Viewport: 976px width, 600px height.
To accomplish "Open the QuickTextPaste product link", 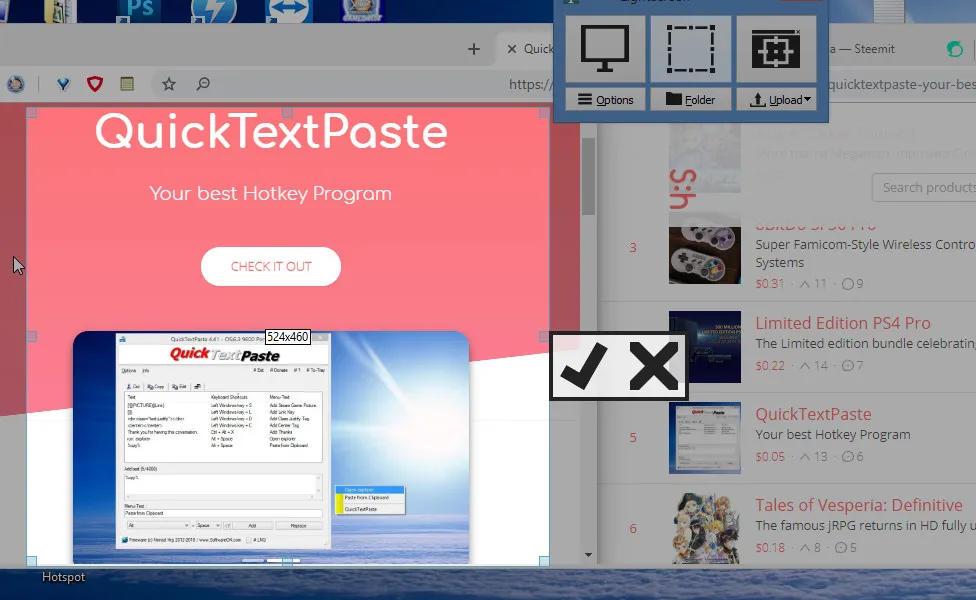I will click(813, 414).
